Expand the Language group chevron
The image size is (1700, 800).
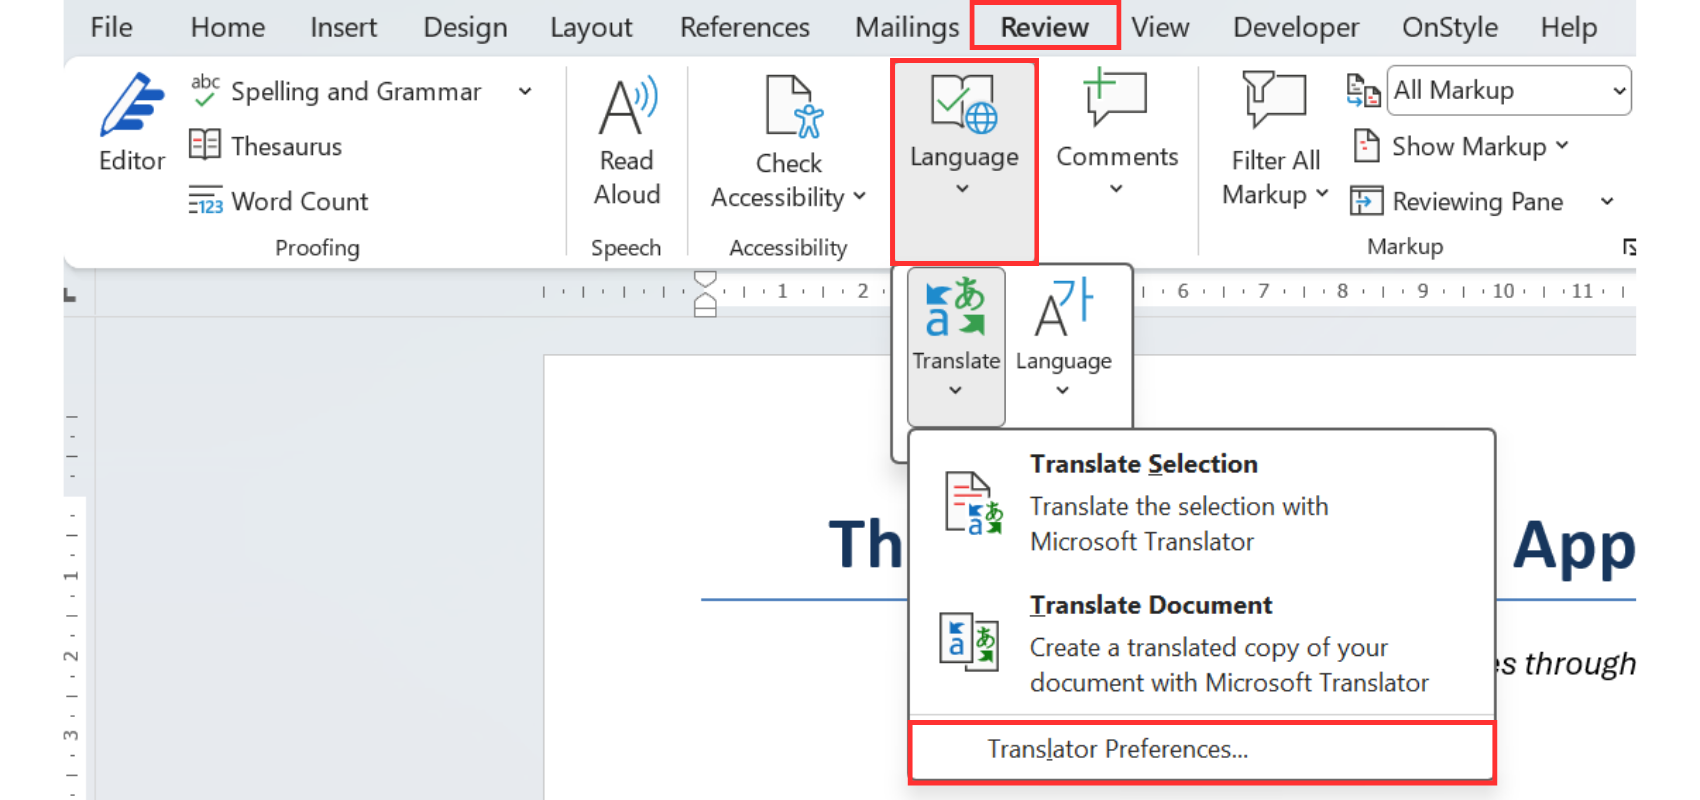coord(962,188)
